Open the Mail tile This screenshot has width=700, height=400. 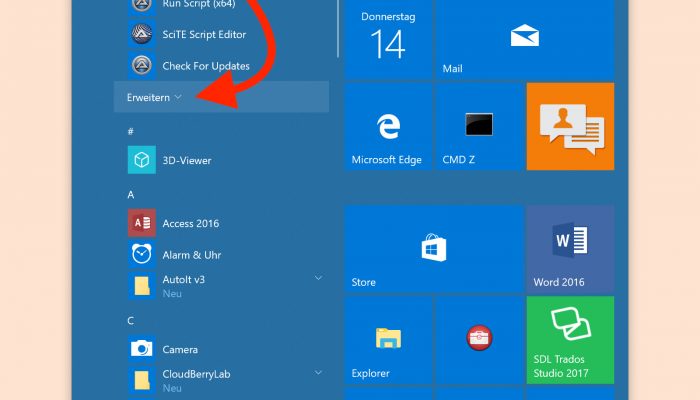[525, 39]
